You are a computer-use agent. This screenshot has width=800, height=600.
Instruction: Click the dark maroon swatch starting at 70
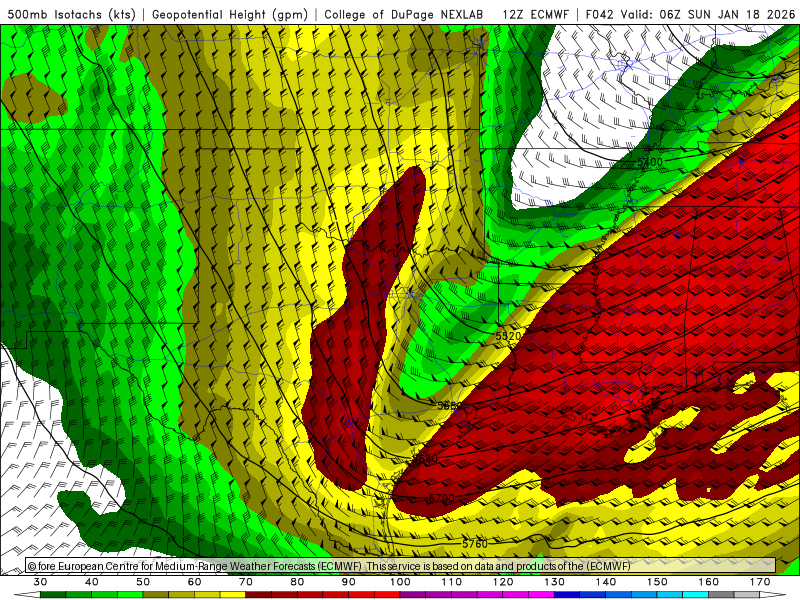coord(259,595)
